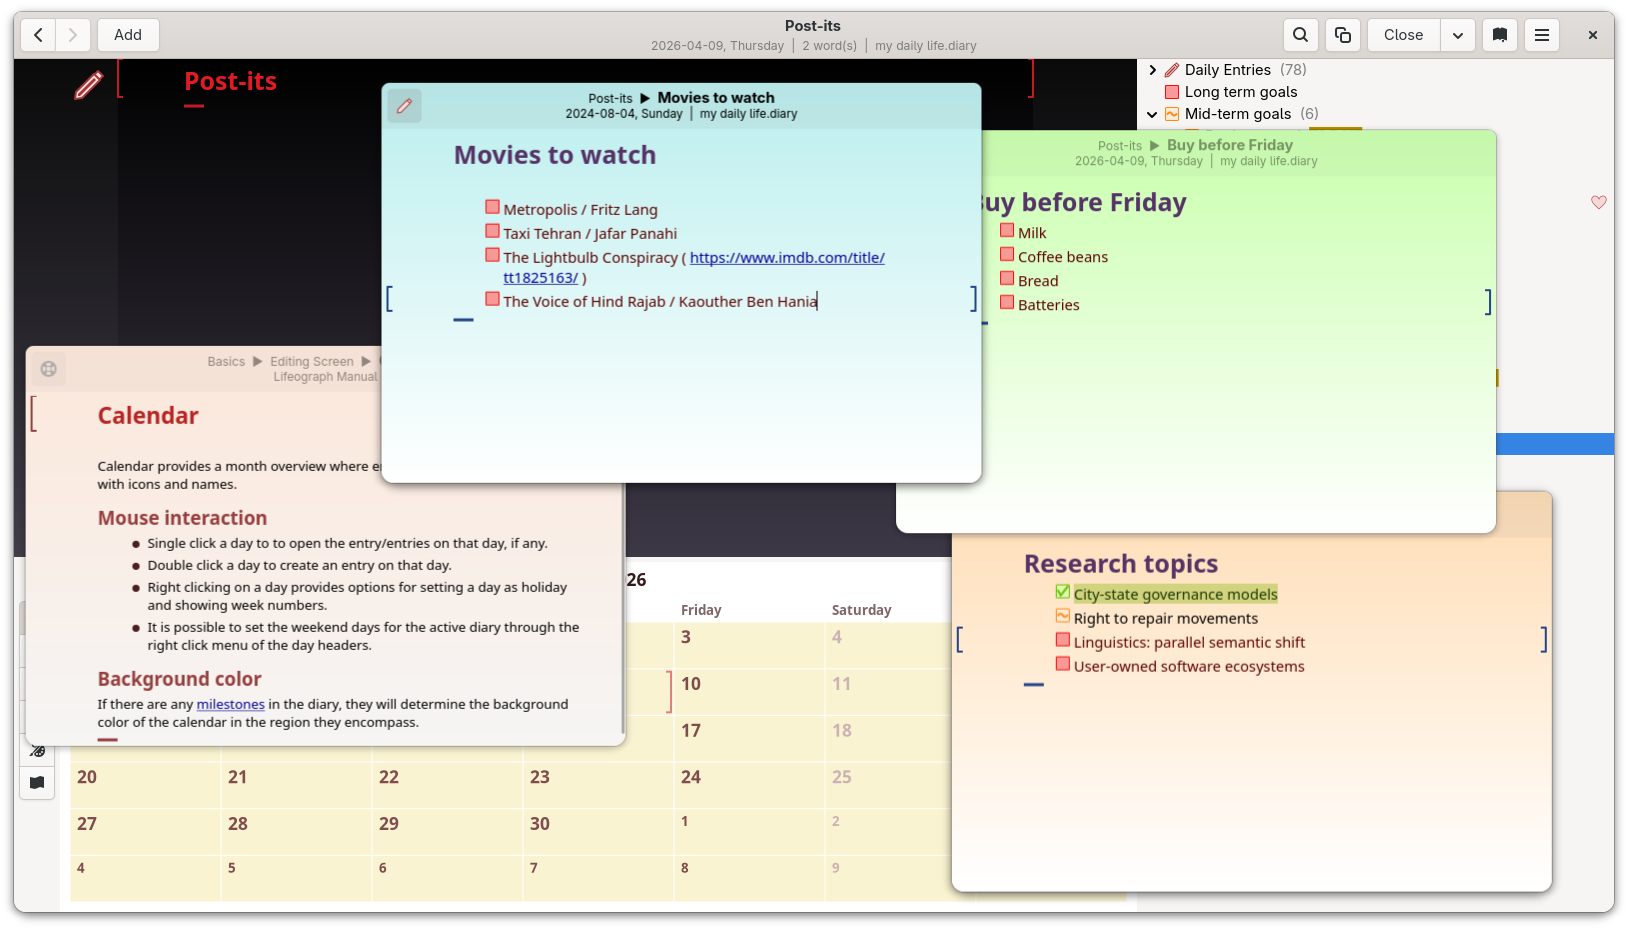The image size is (1628, 929).
Task: Click the Post-its entry title
Action: click(230, 82)
